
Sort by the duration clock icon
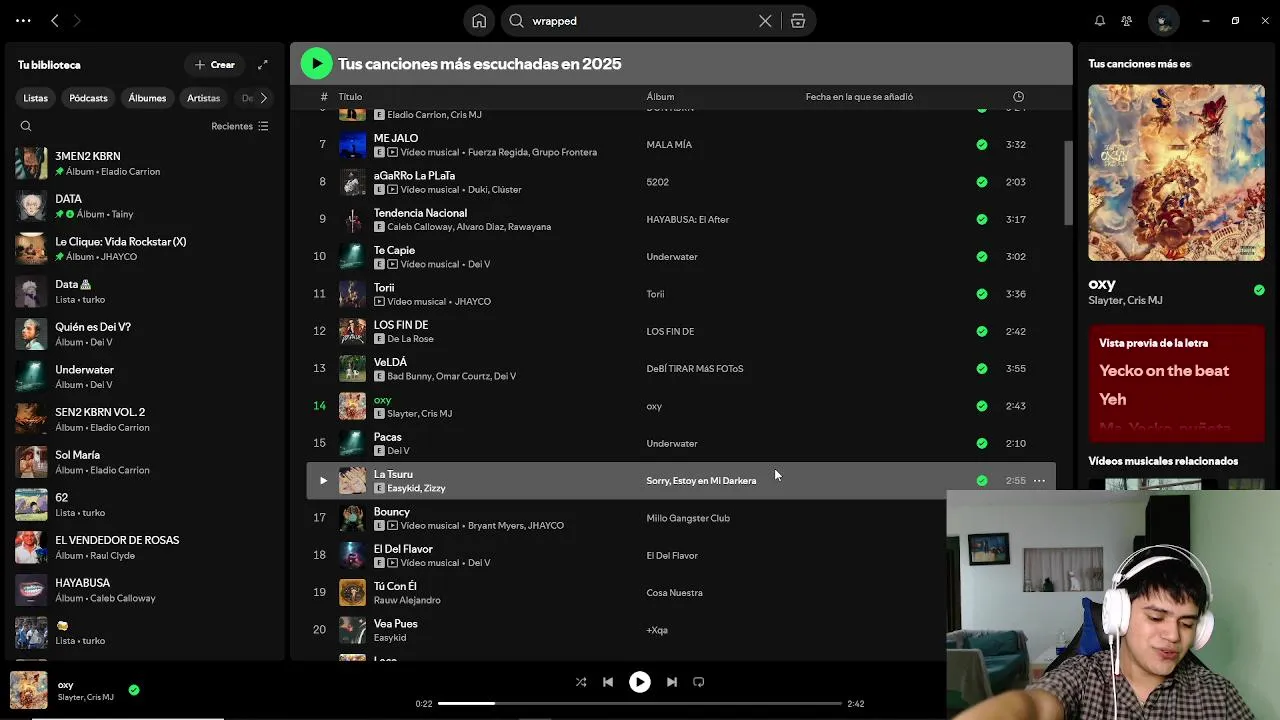point(1018,97)
